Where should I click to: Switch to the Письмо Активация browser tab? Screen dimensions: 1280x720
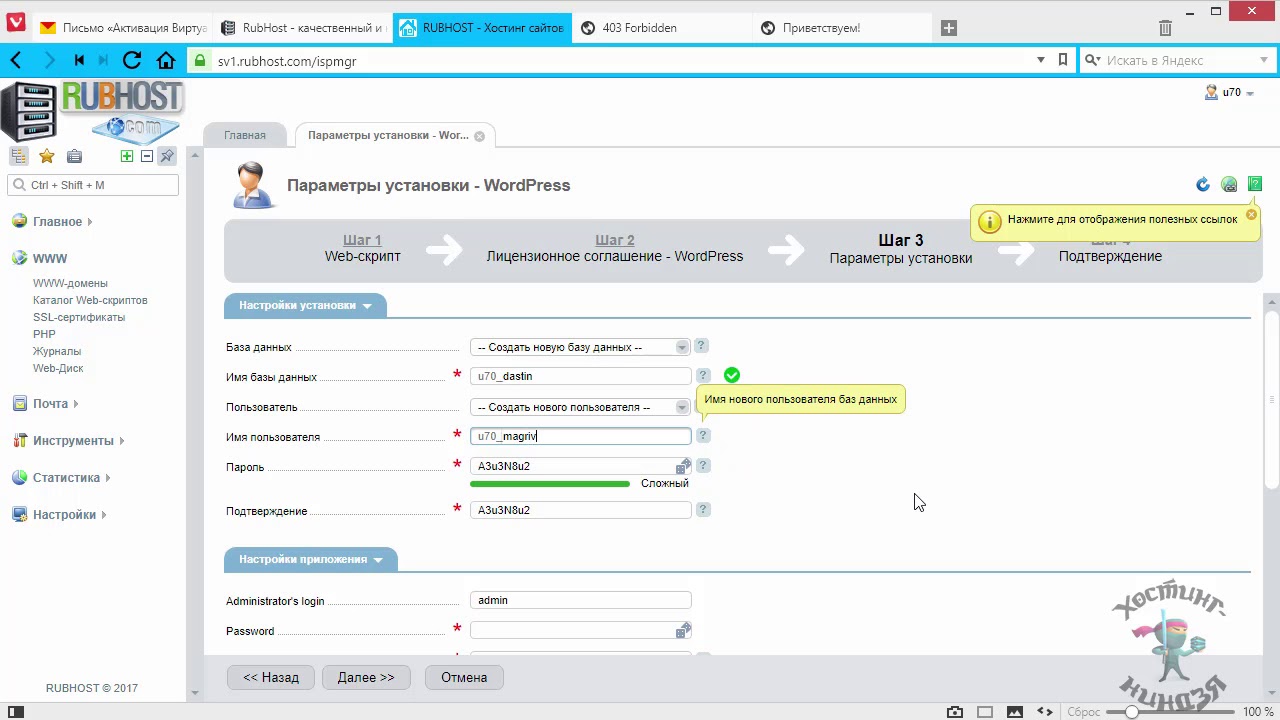pos(122,28)
